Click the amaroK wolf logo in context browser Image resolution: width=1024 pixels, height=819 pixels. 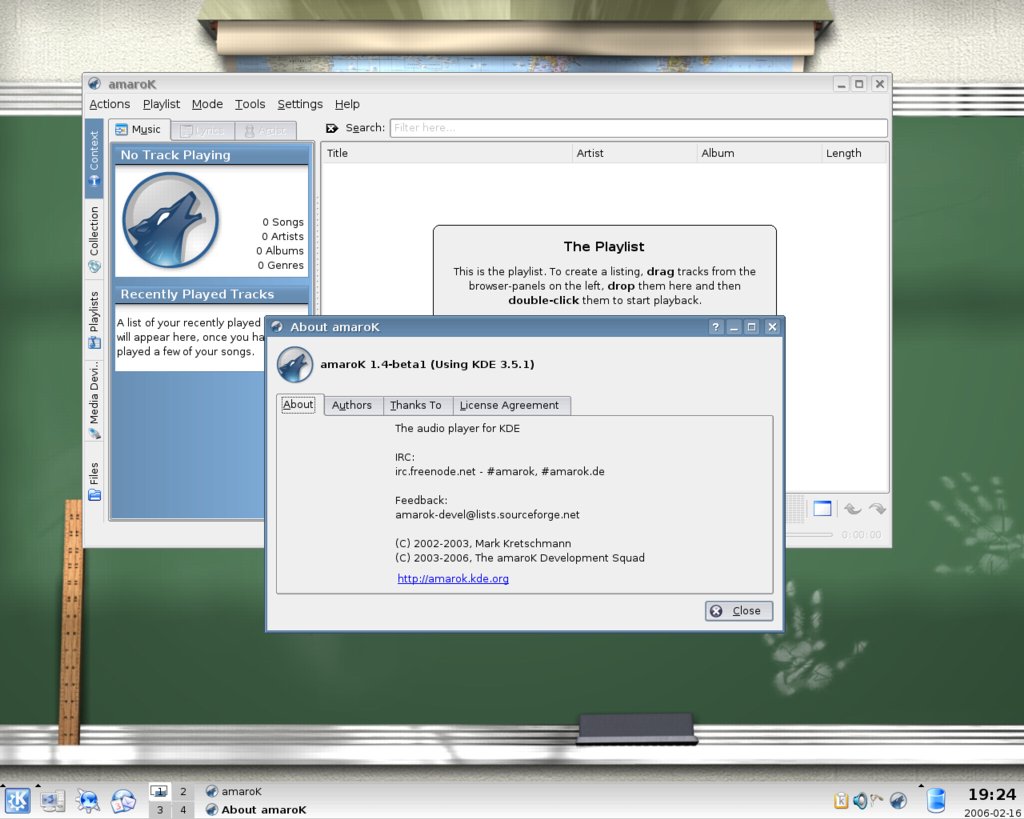(170, 220)
